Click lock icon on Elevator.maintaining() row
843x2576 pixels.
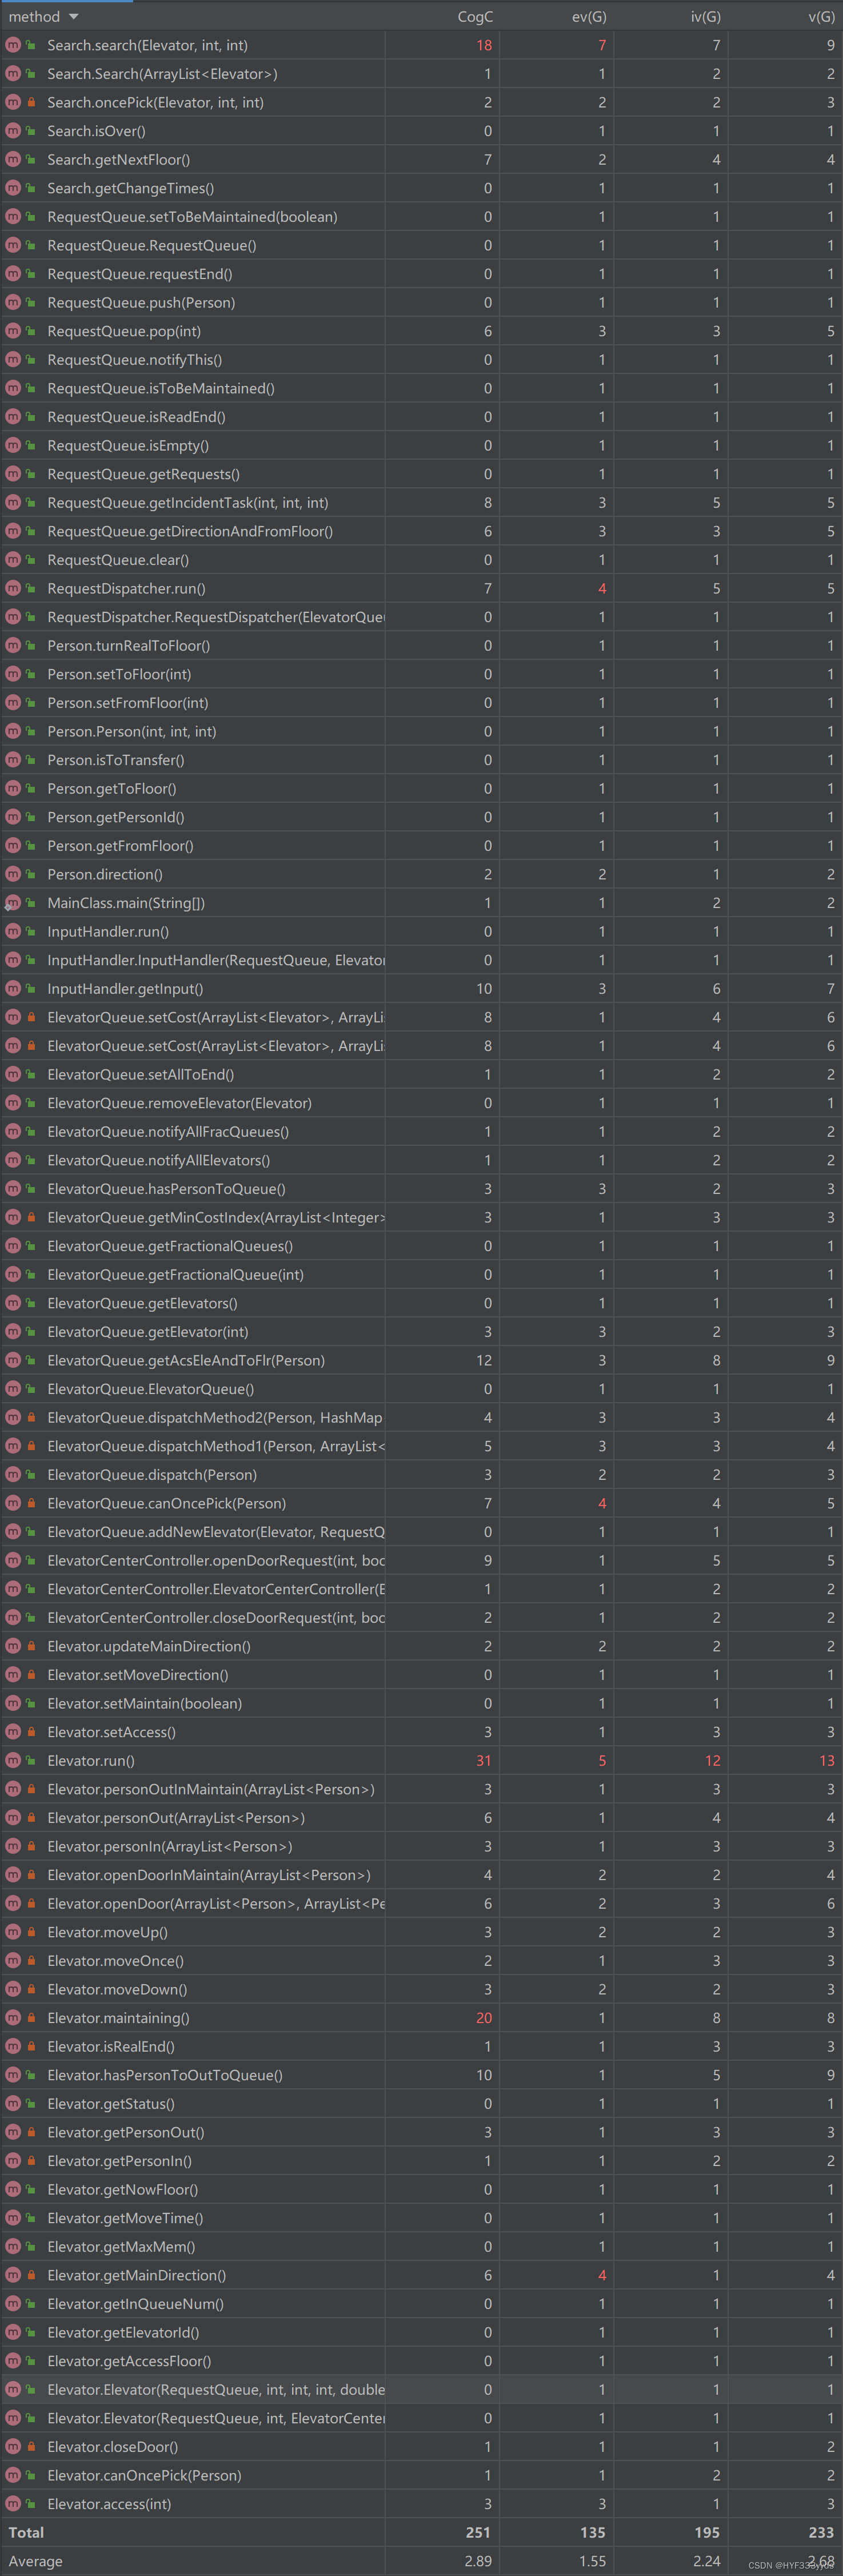point(31,2017)
